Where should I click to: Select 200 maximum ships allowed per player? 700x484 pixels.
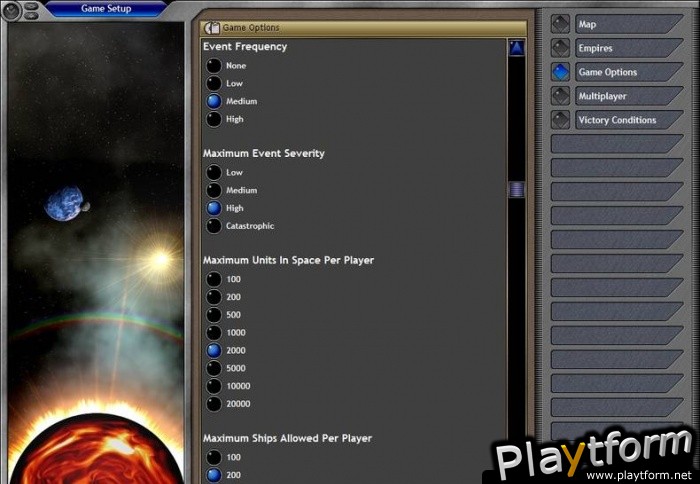coord(214,475)
